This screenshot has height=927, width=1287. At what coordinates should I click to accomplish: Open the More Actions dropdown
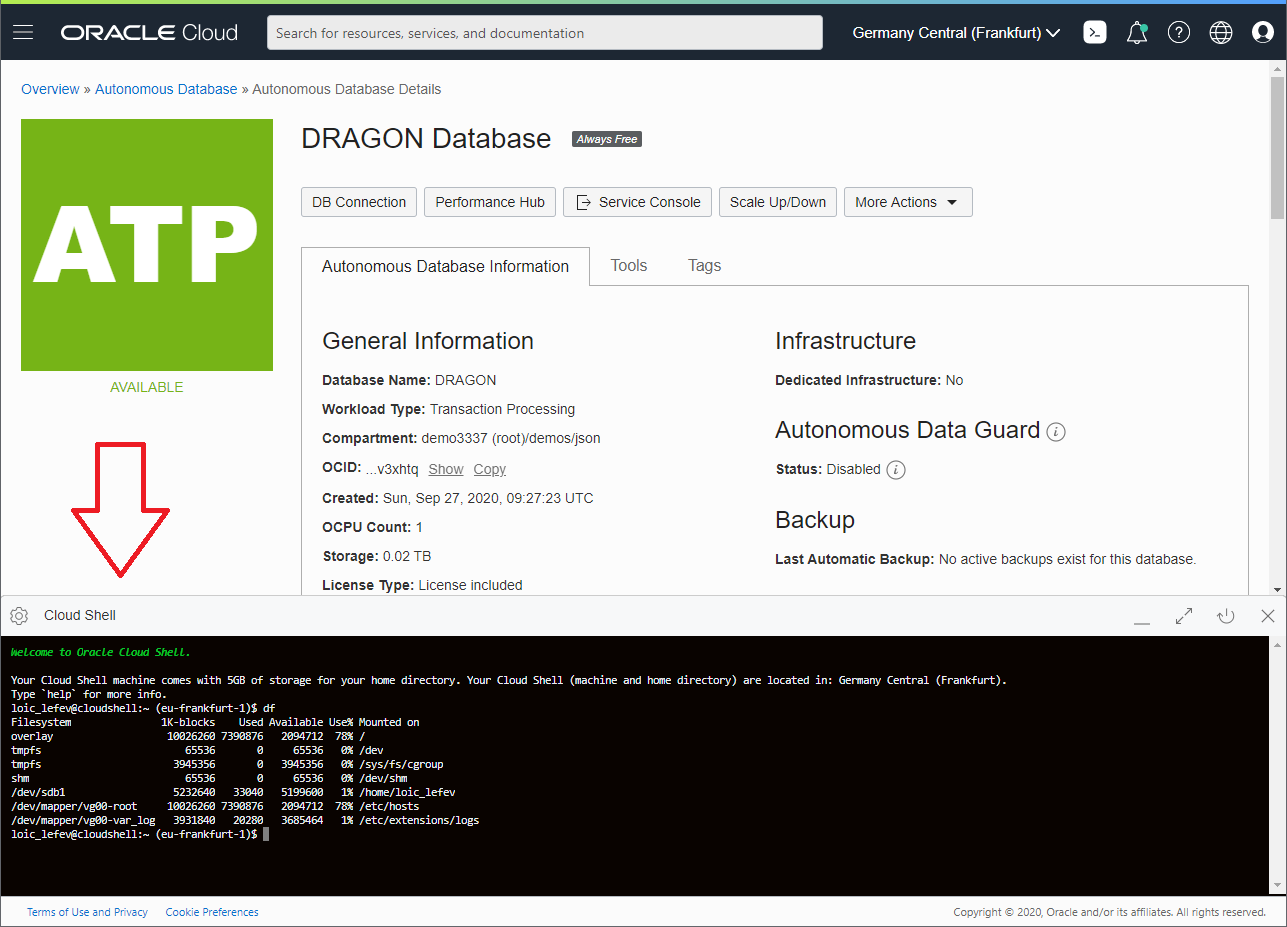(x=908, y=202)
